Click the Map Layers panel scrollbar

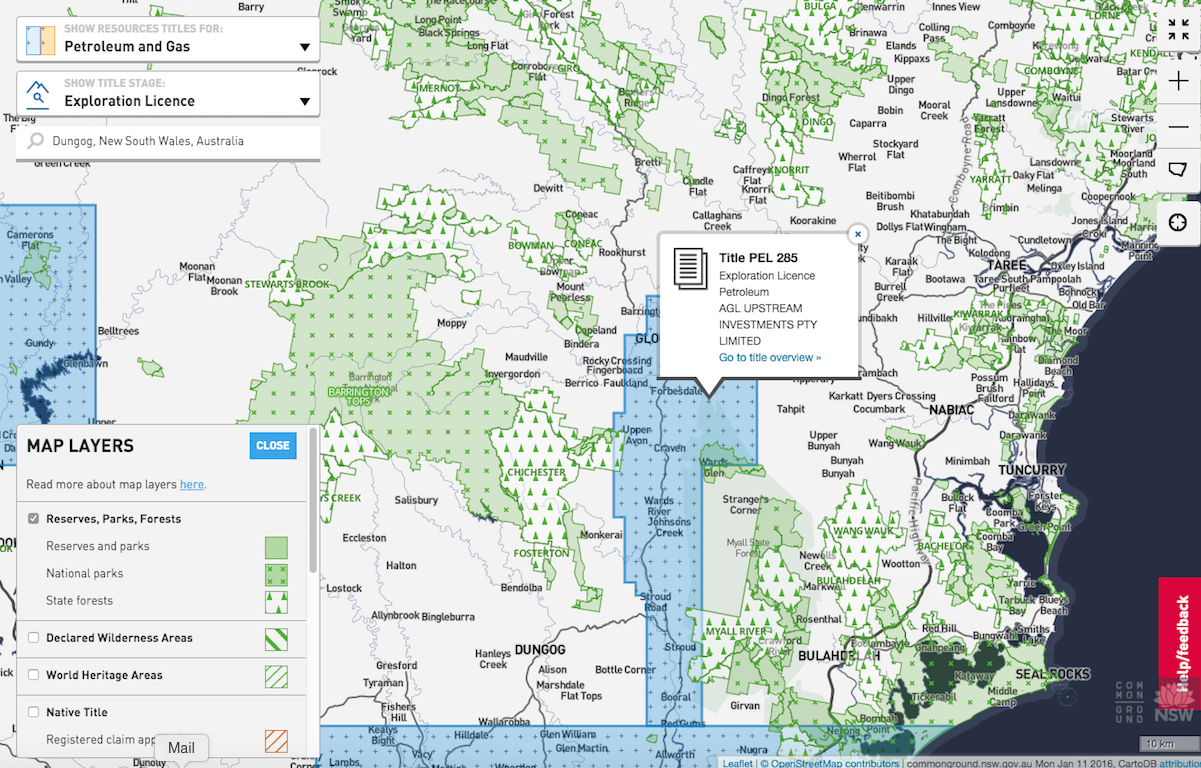tap(313, 500)
